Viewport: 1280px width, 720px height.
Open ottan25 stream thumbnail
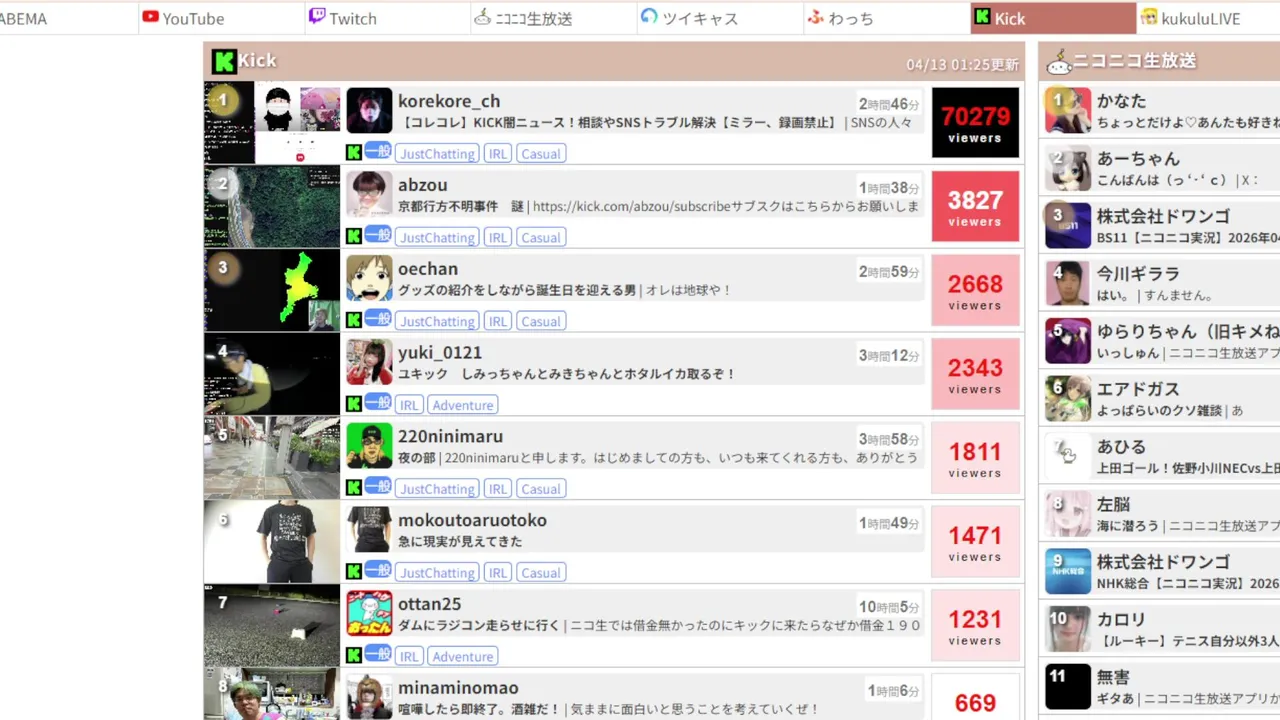(x=272, y=625)
